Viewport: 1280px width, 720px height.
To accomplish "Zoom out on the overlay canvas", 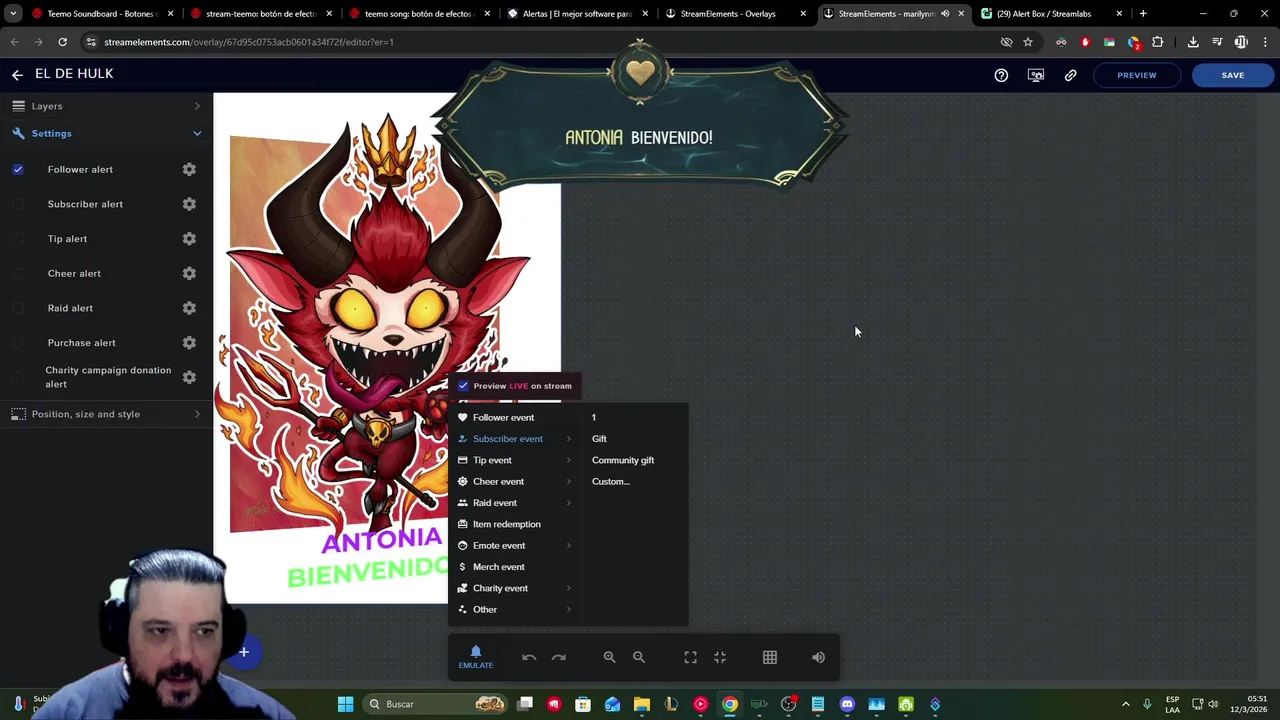I will coord(639,657).
